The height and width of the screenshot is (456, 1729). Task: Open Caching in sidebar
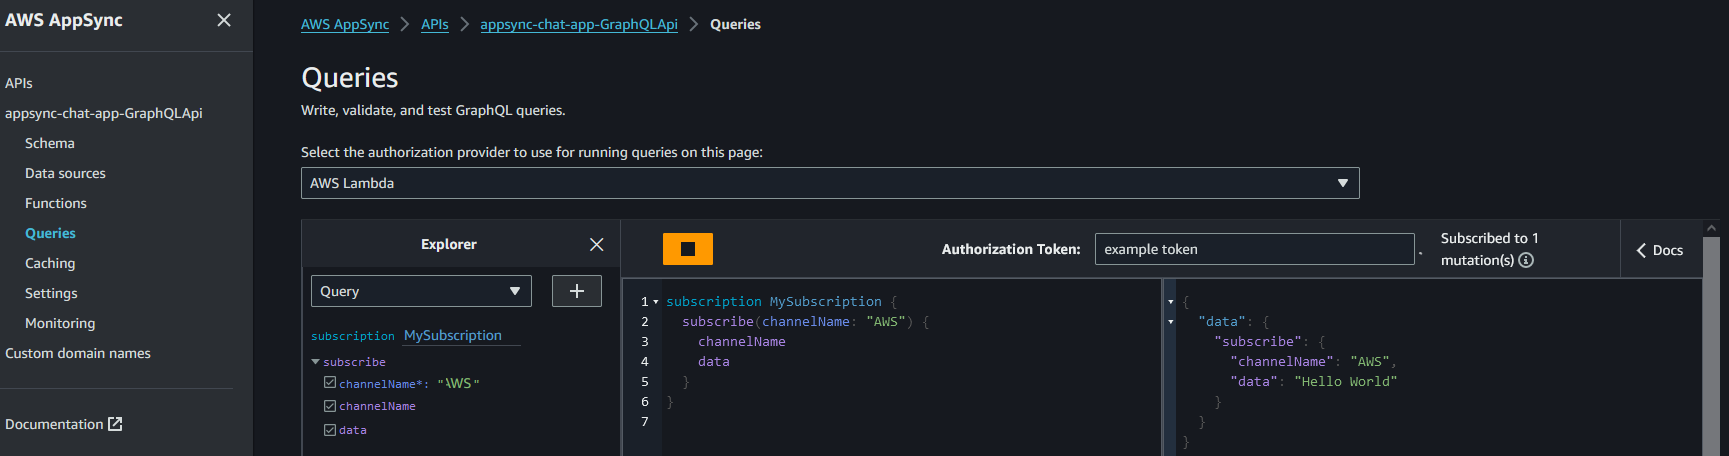50,263
